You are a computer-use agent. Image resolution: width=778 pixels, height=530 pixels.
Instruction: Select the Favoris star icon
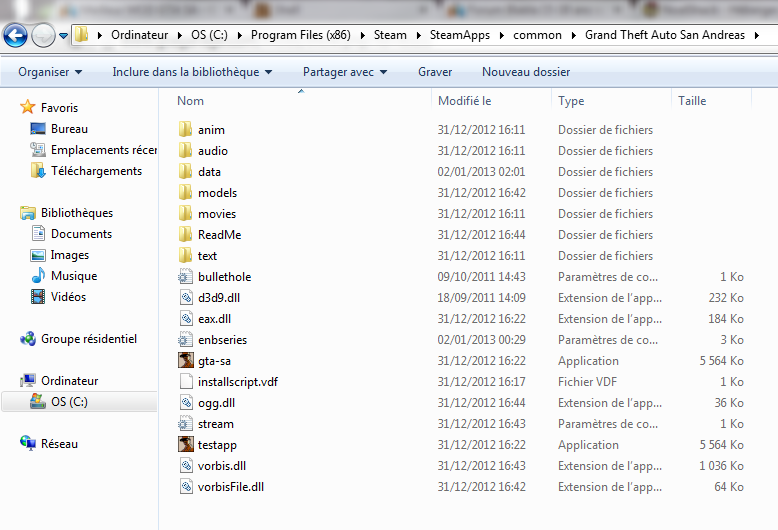[27, 107]
